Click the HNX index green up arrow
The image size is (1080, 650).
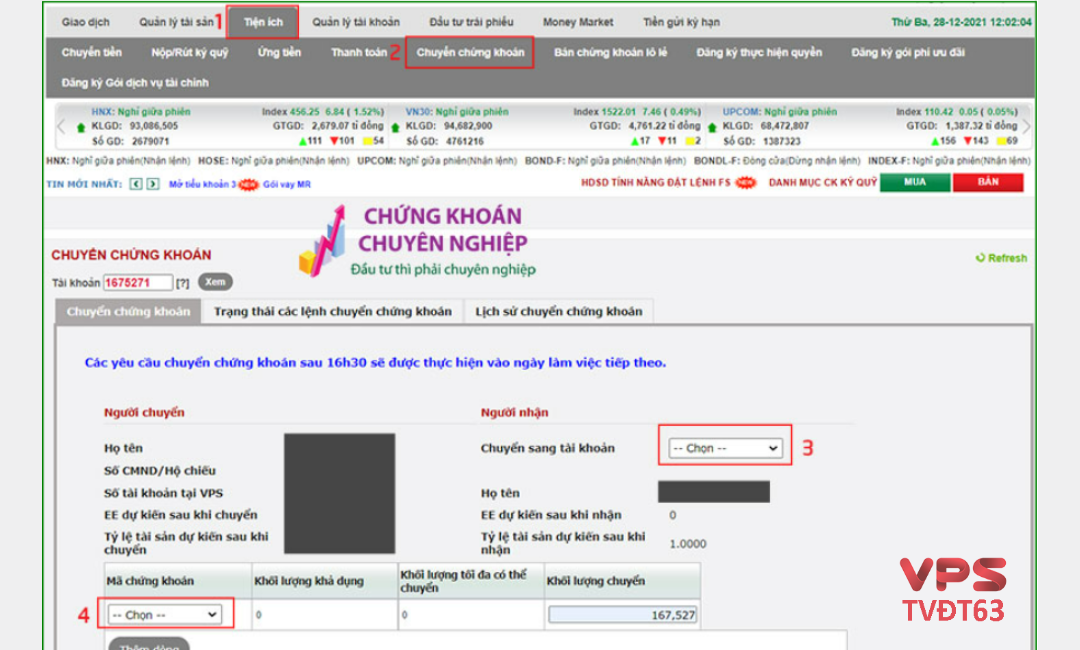pos(81,127)
